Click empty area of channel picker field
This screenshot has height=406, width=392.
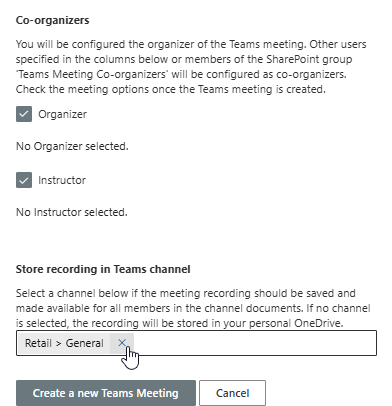(x=255, y=343)
